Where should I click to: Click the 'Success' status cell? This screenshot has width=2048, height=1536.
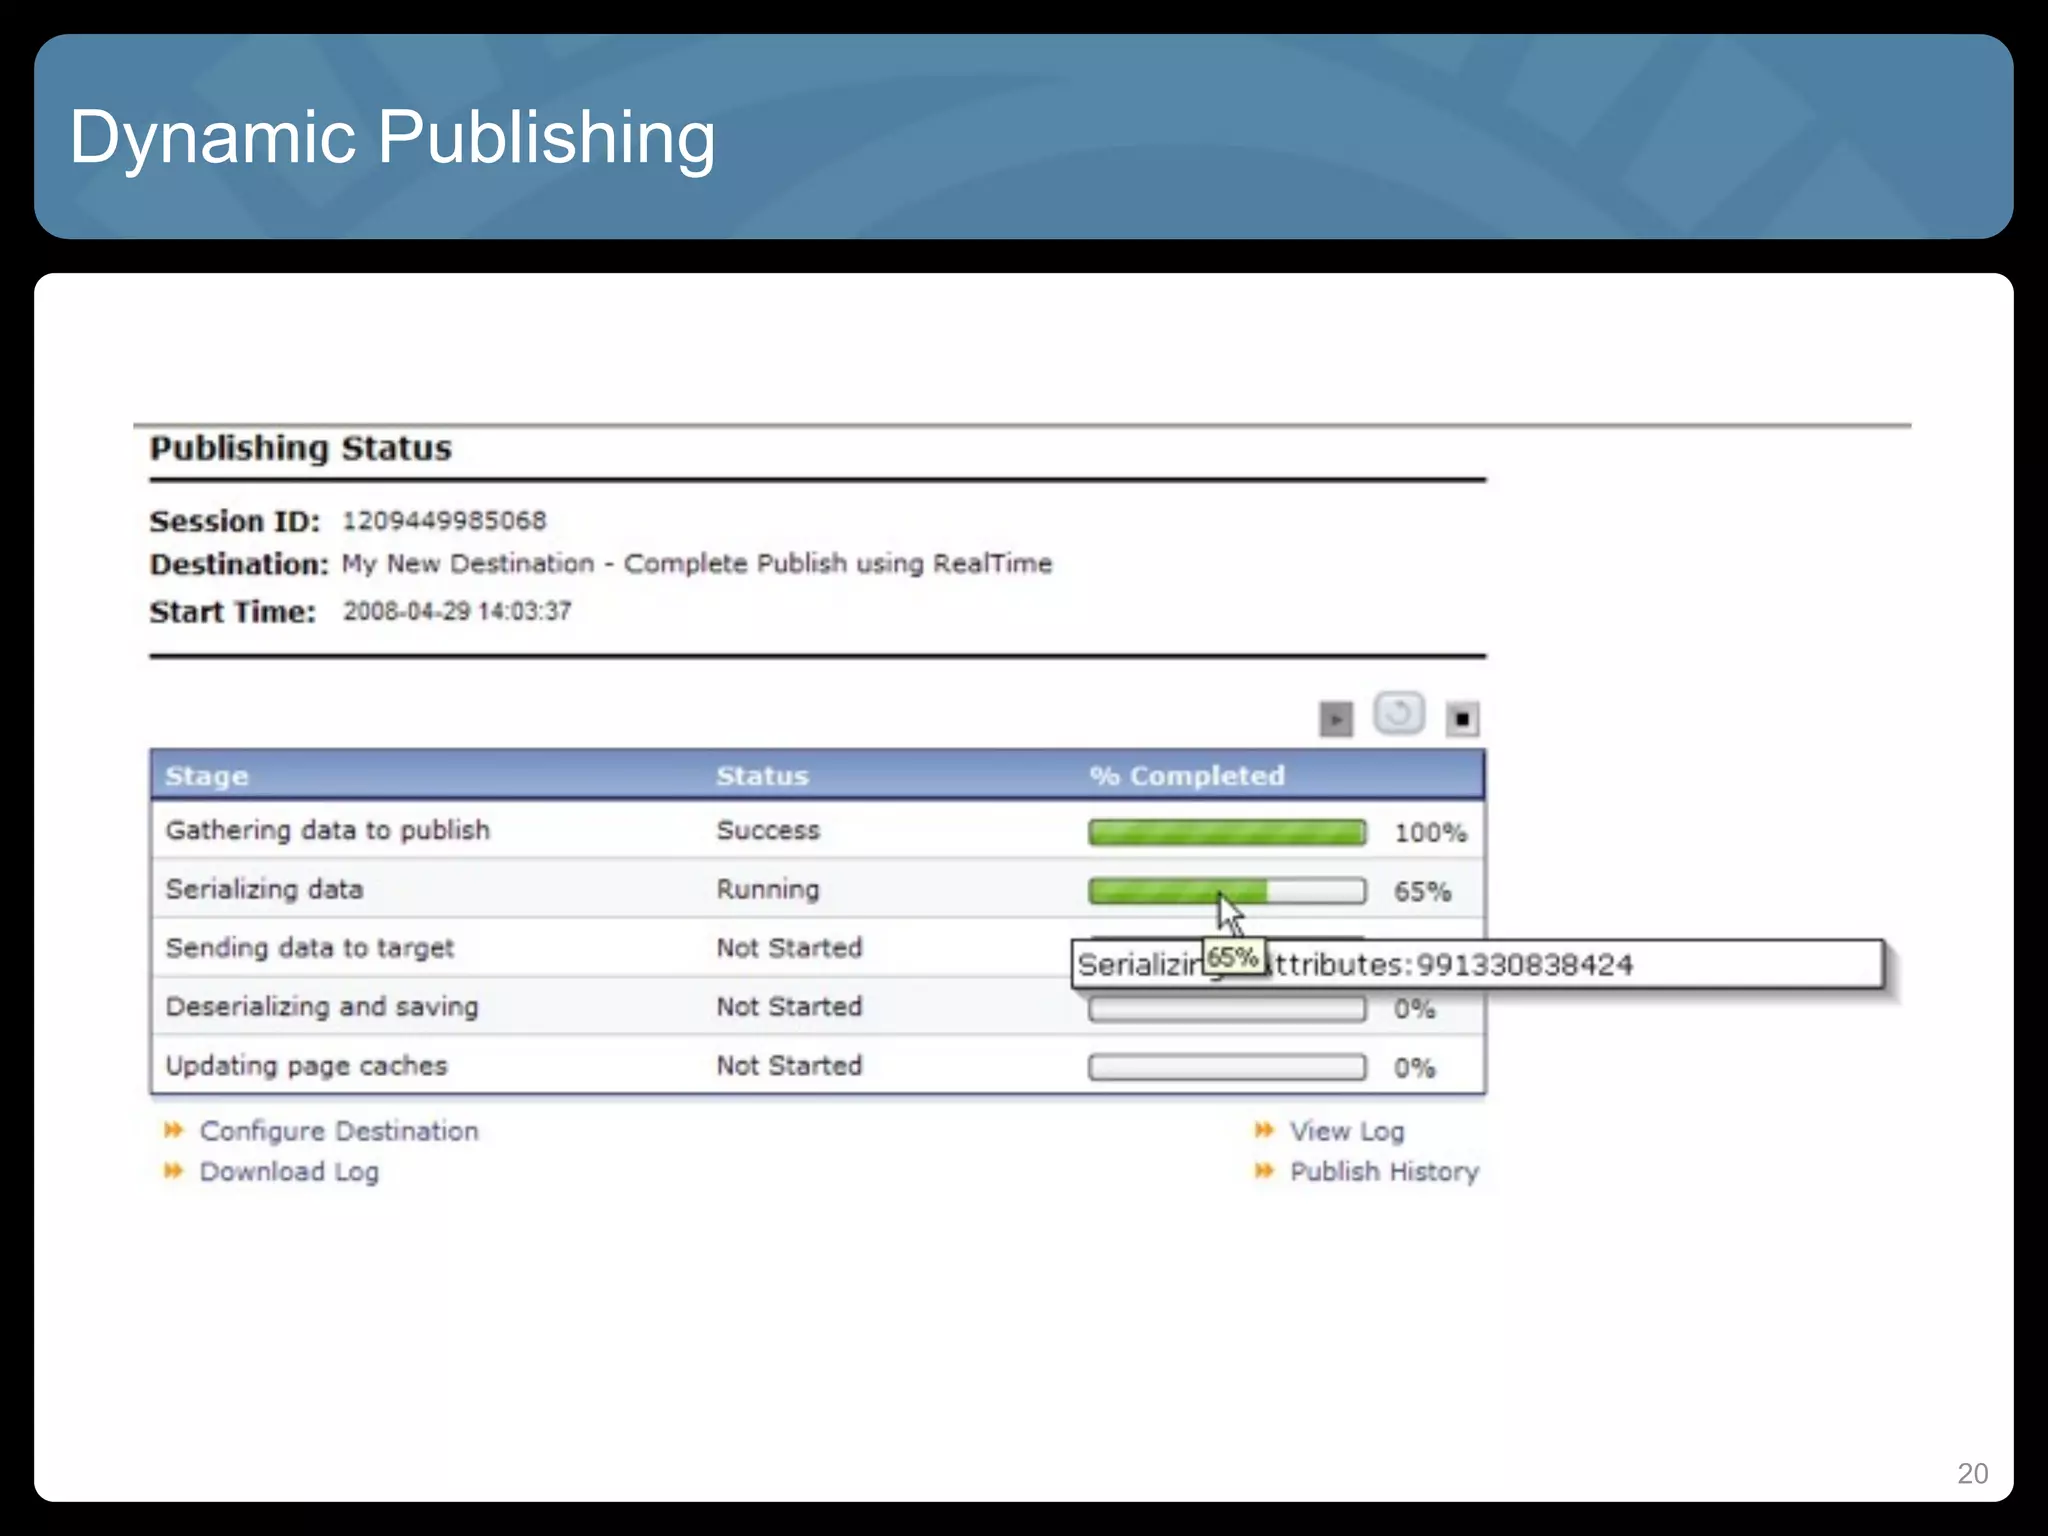coord(768,830)
